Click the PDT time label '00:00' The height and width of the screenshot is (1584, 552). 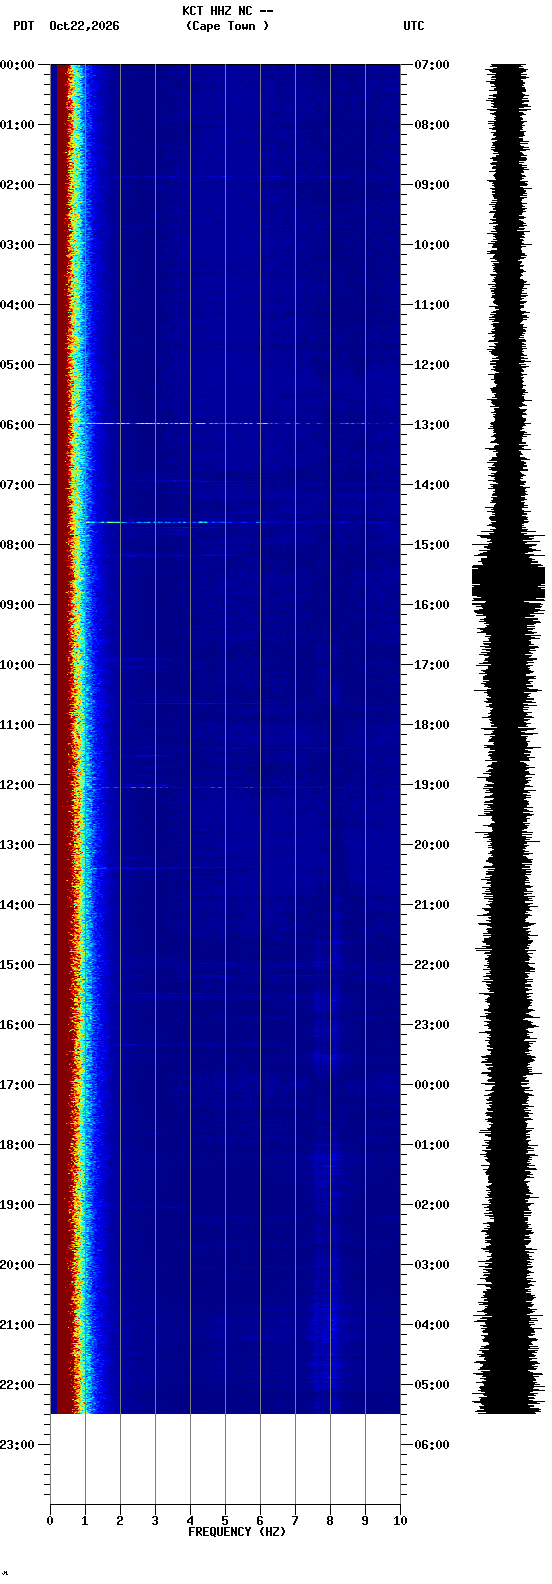tap(17, 65)
